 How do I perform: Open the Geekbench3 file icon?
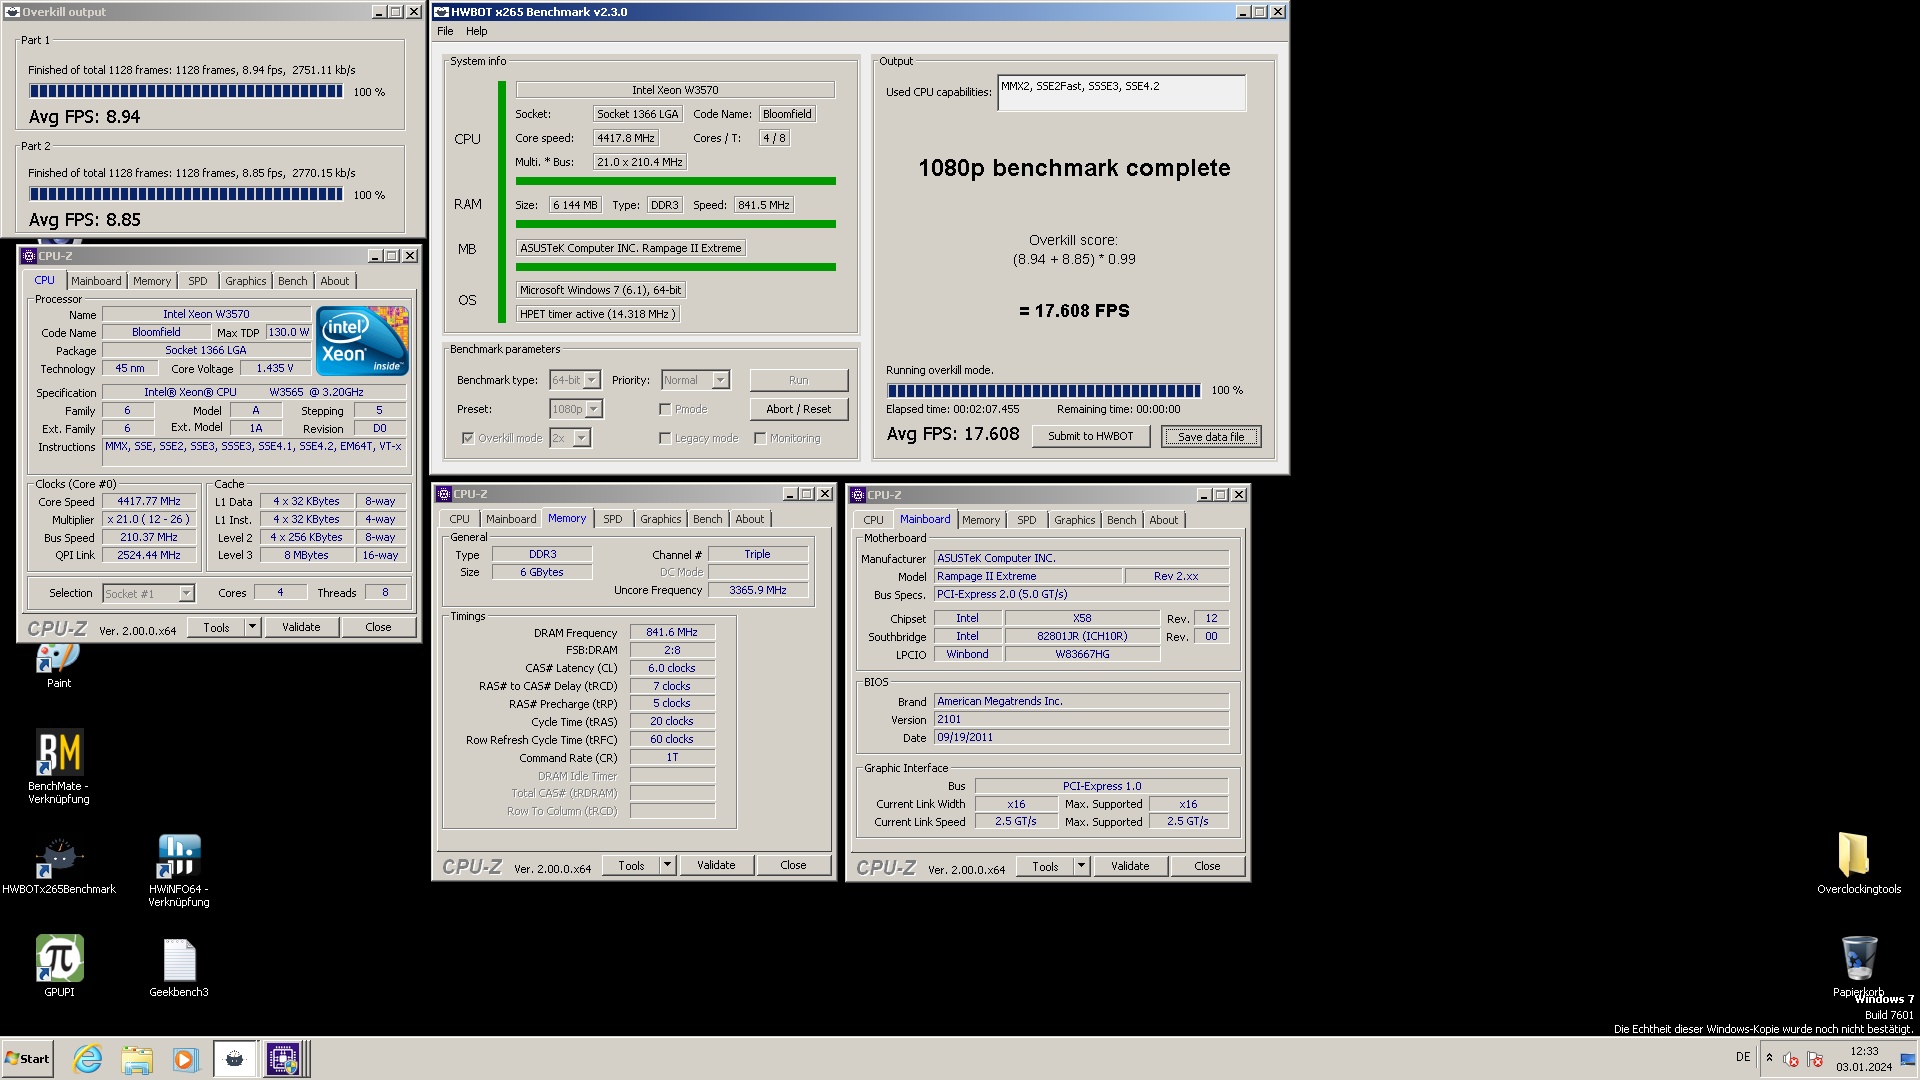pos(179,967)
